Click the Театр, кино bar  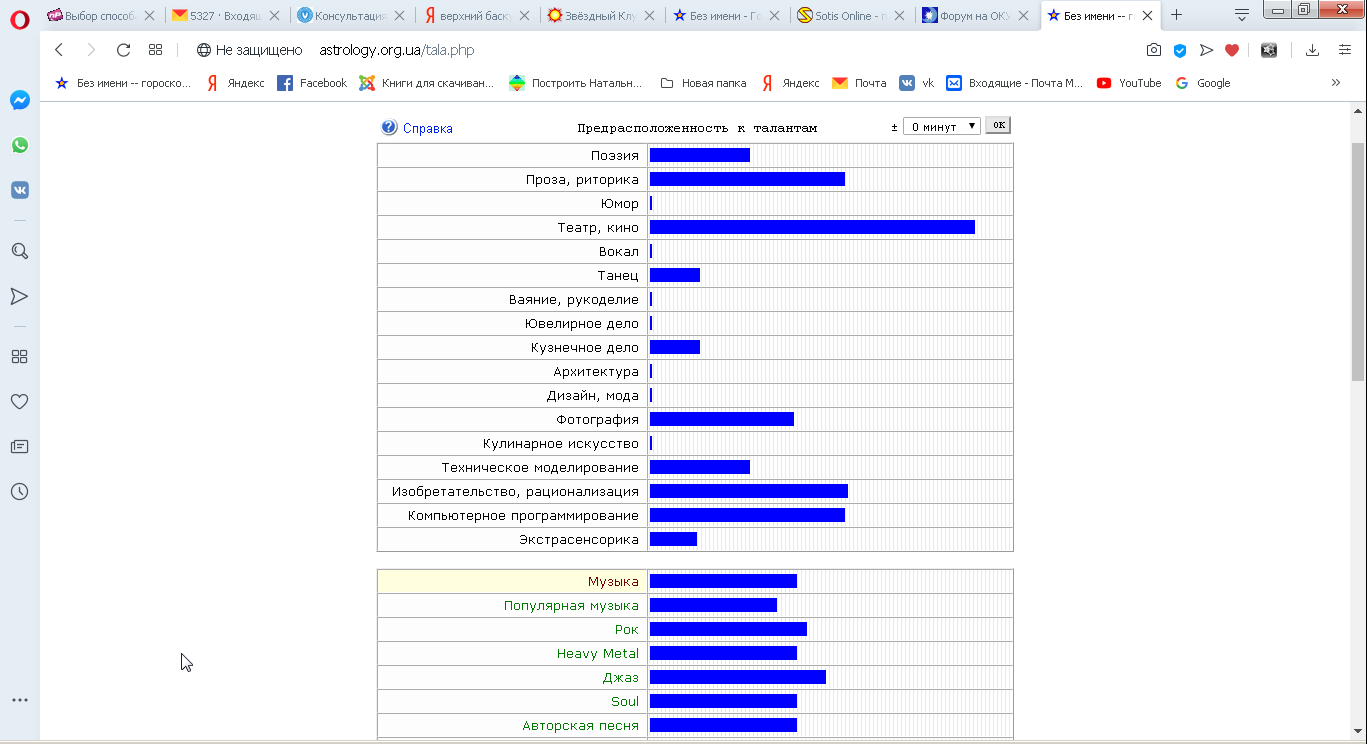click(812, 227)
